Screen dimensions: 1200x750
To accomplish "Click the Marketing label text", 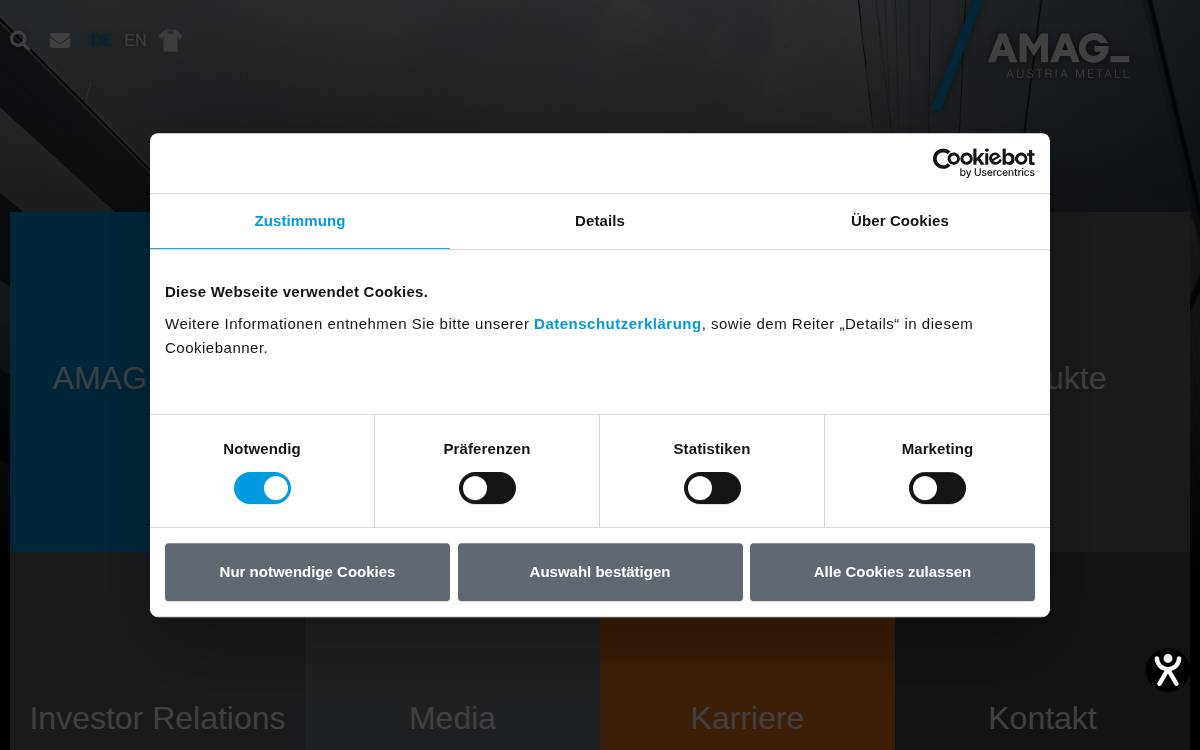I will point(937,449).
